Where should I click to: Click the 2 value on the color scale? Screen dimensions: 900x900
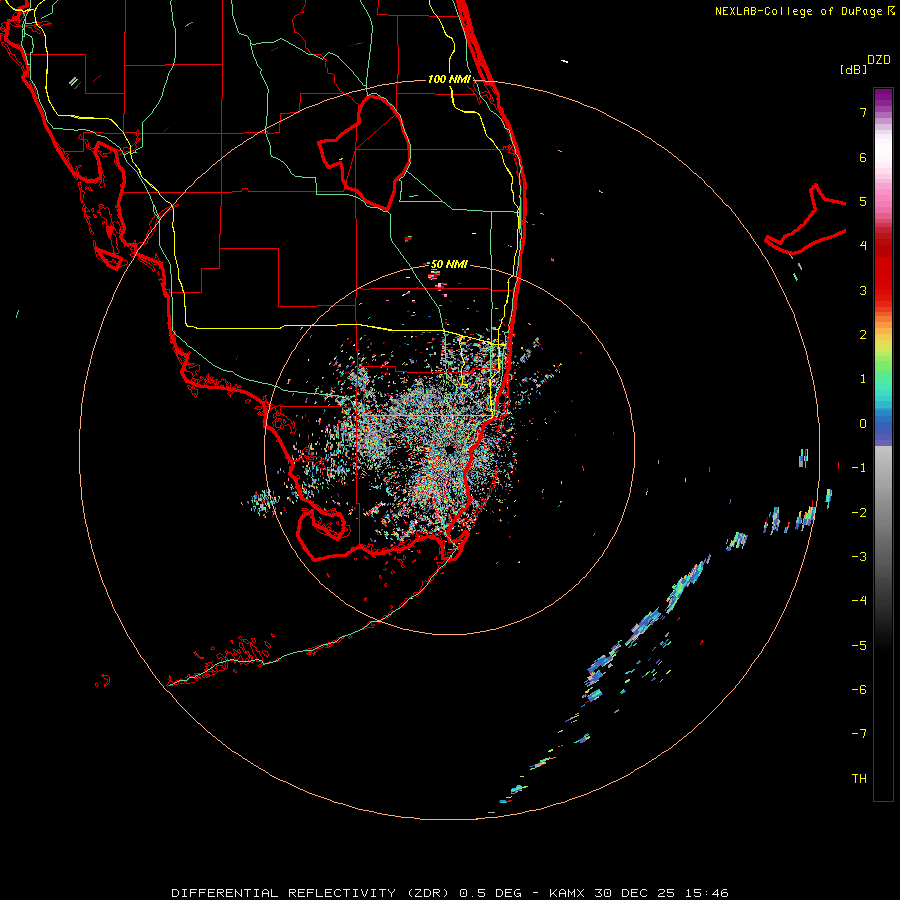click(862, 334)
